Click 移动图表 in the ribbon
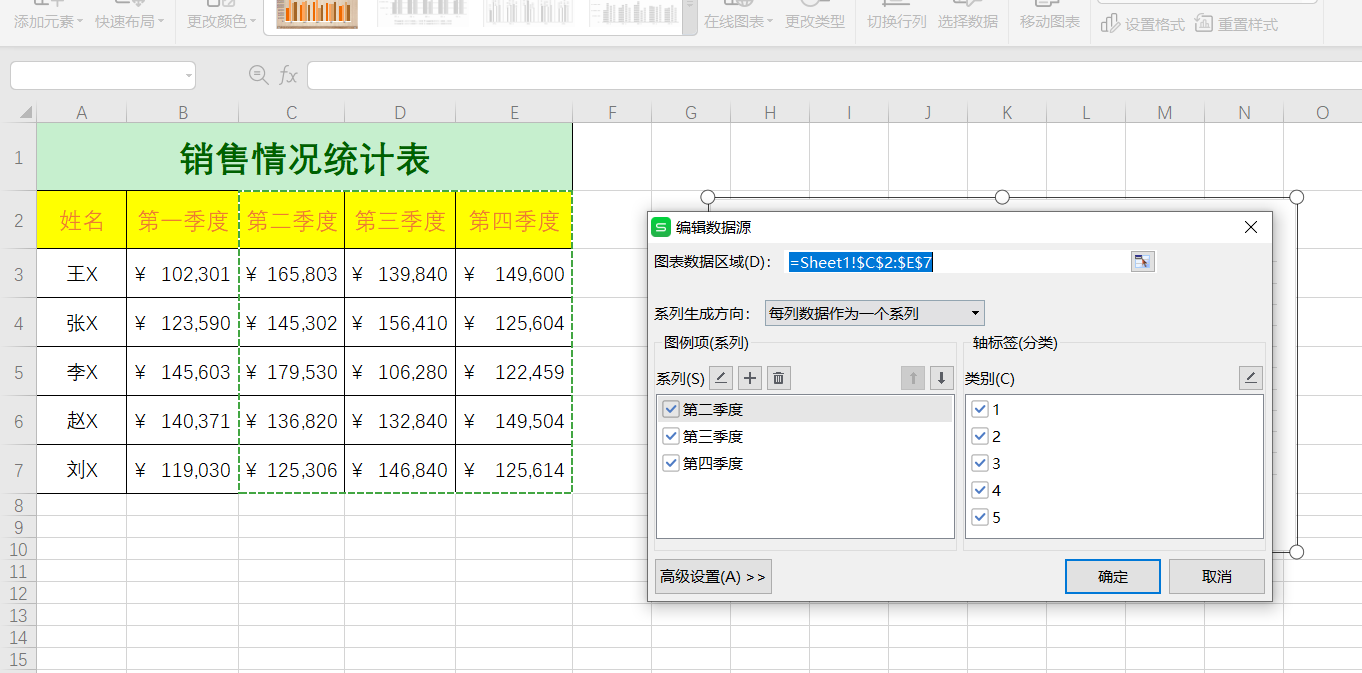 tap(1050, 21)
